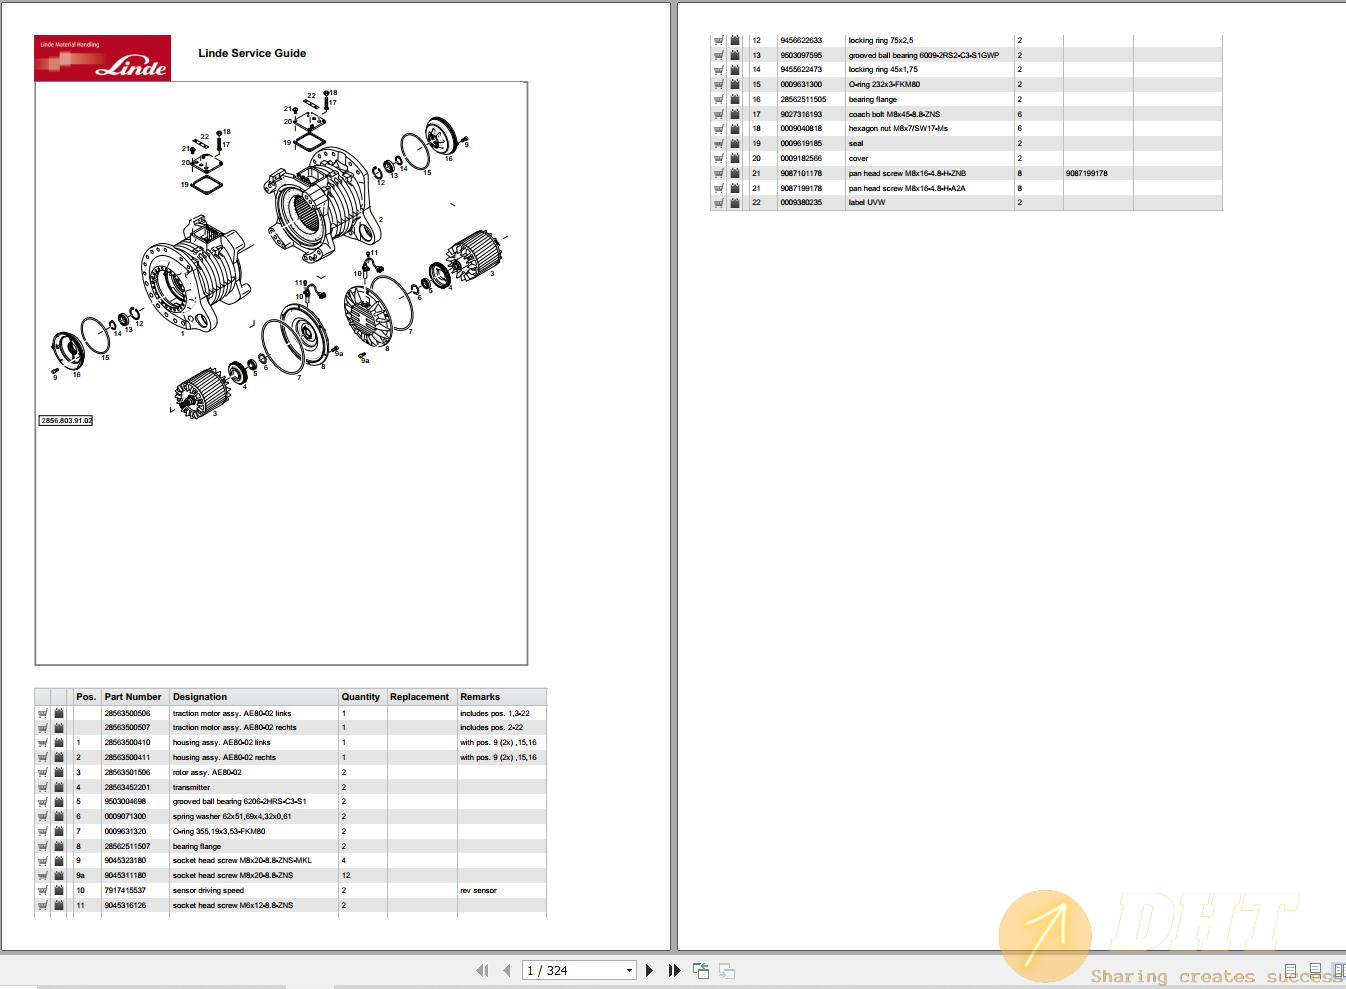Click clipboard icon for grooved ball bearing 6009
Viewport: 1346px width, 989px height.
735,55
